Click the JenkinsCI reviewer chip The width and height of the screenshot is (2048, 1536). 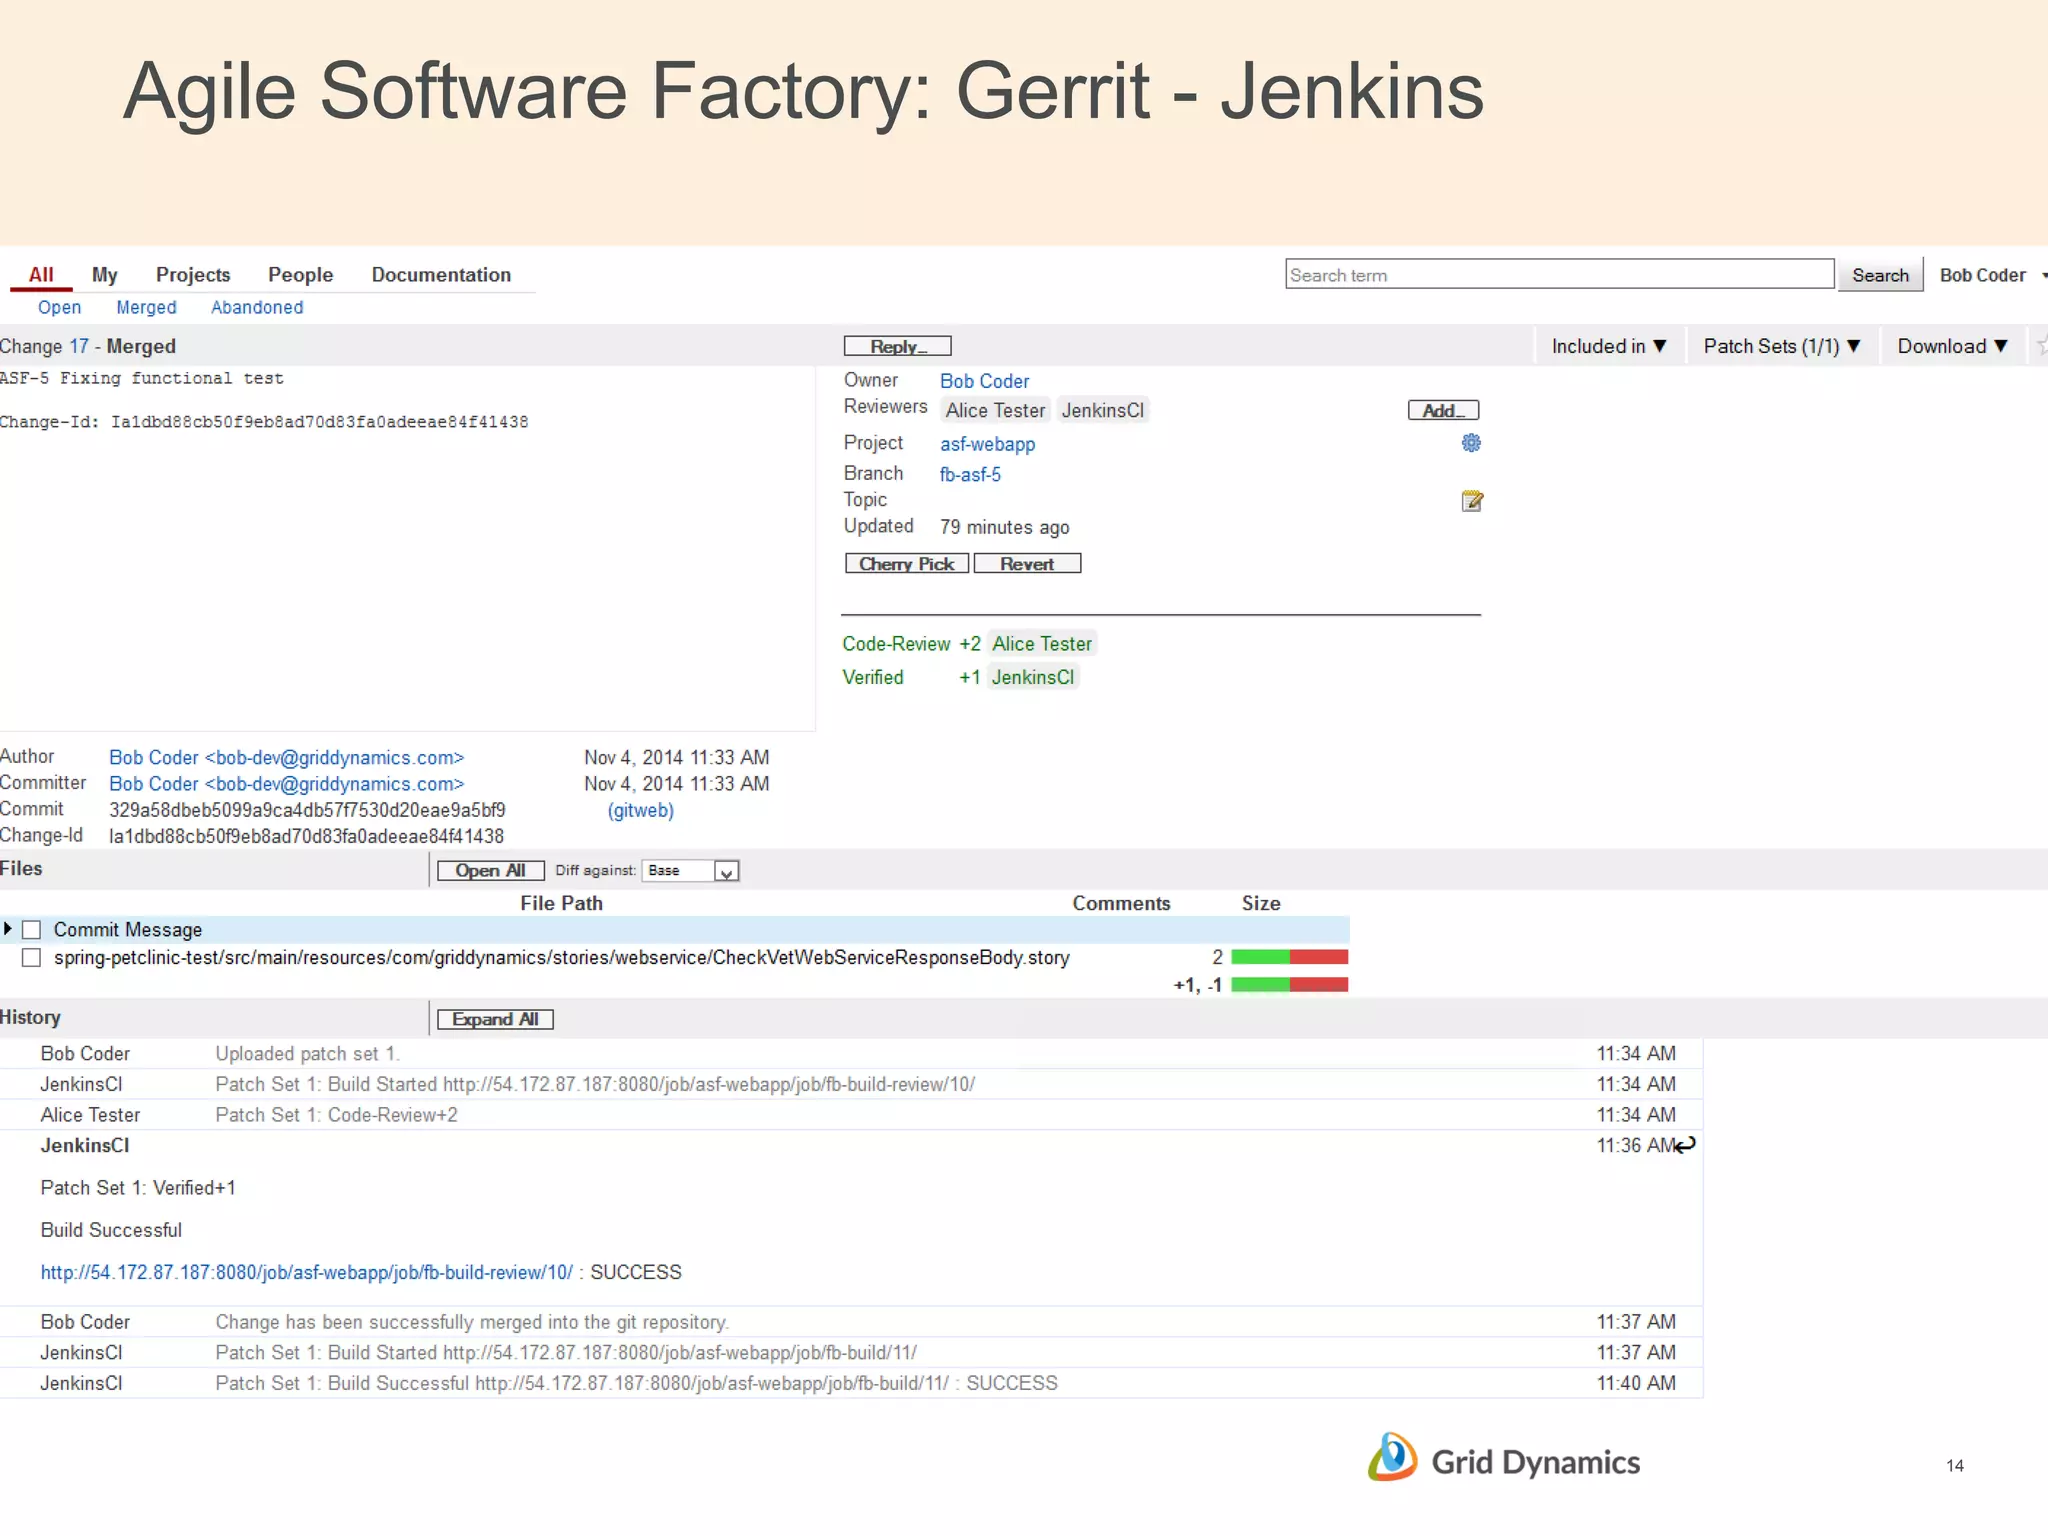(x=1102, y=411)
